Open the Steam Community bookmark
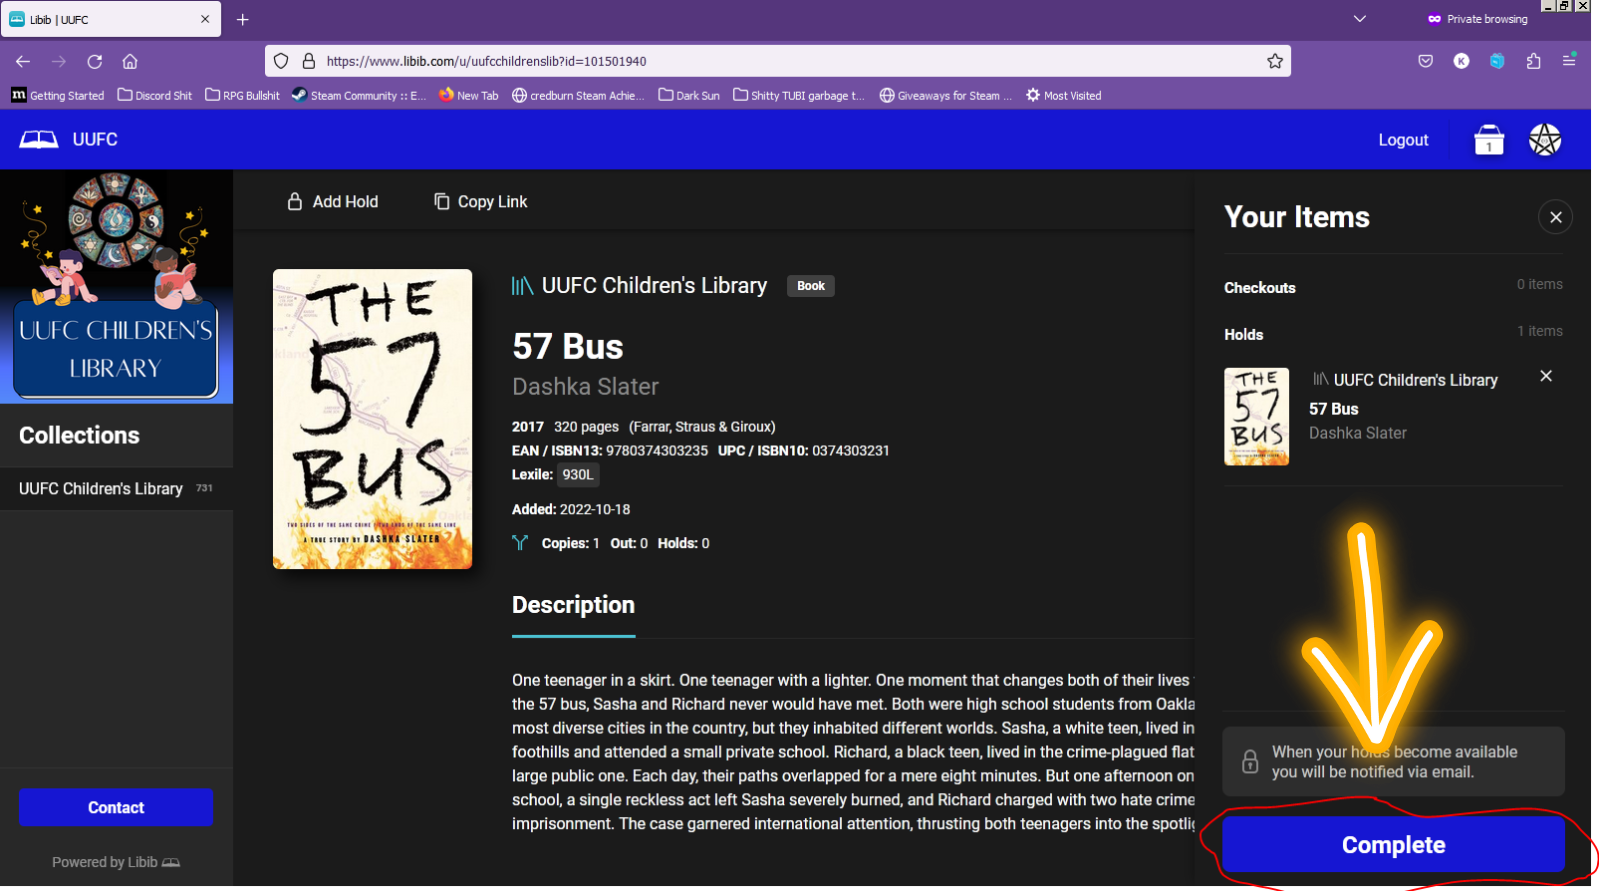This screenshot has height=891, width=1599. [x=359, y=96]
